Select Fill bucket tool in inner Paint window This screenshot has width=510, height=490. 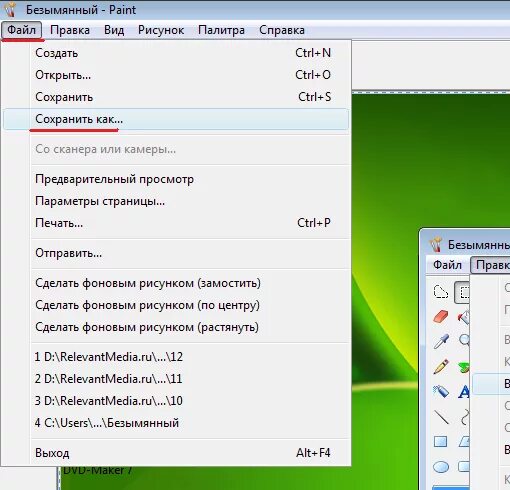click(463, 317)
